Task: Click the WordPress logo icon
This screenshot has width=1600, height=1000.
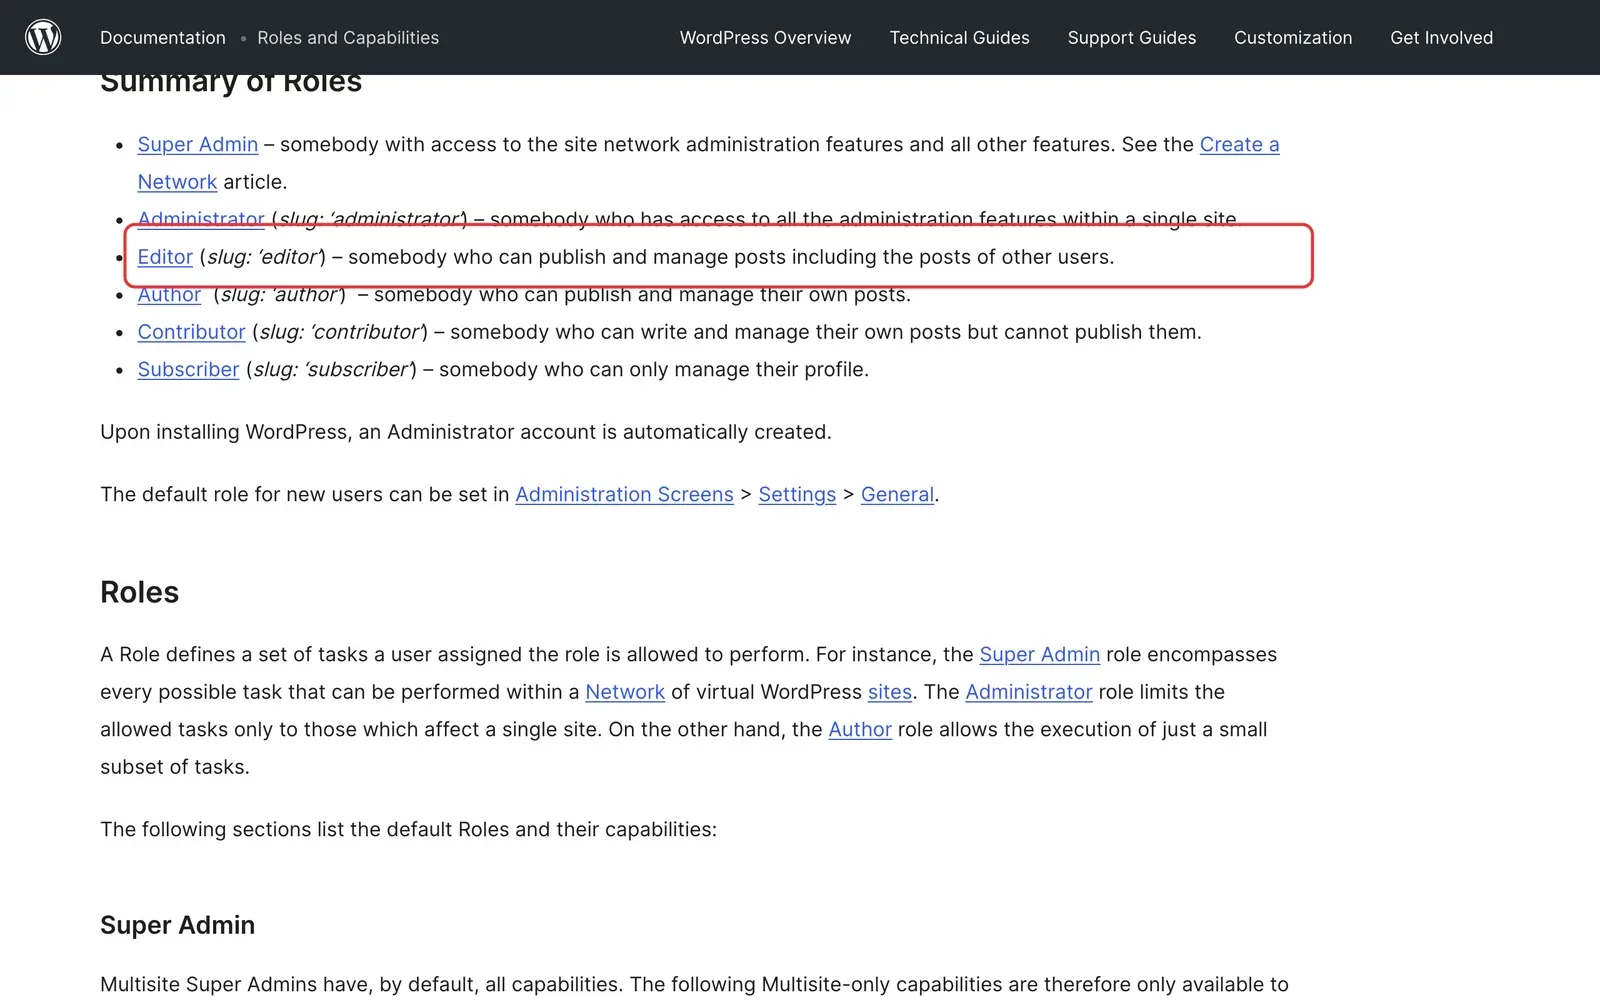Action: tap(43, 37)
